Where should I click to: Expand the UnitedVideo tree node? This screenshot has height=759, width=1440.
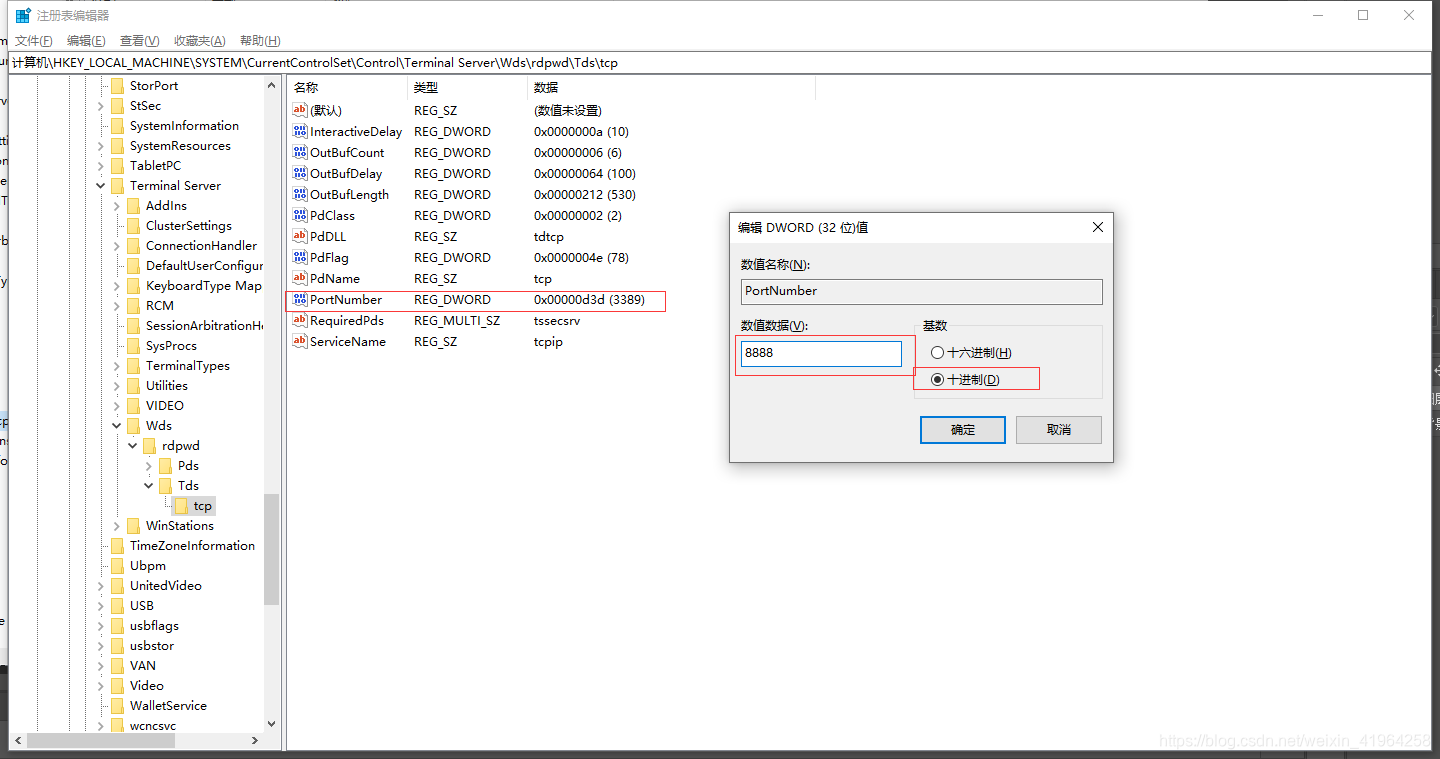pyautogui.click(x=101, y=585)
